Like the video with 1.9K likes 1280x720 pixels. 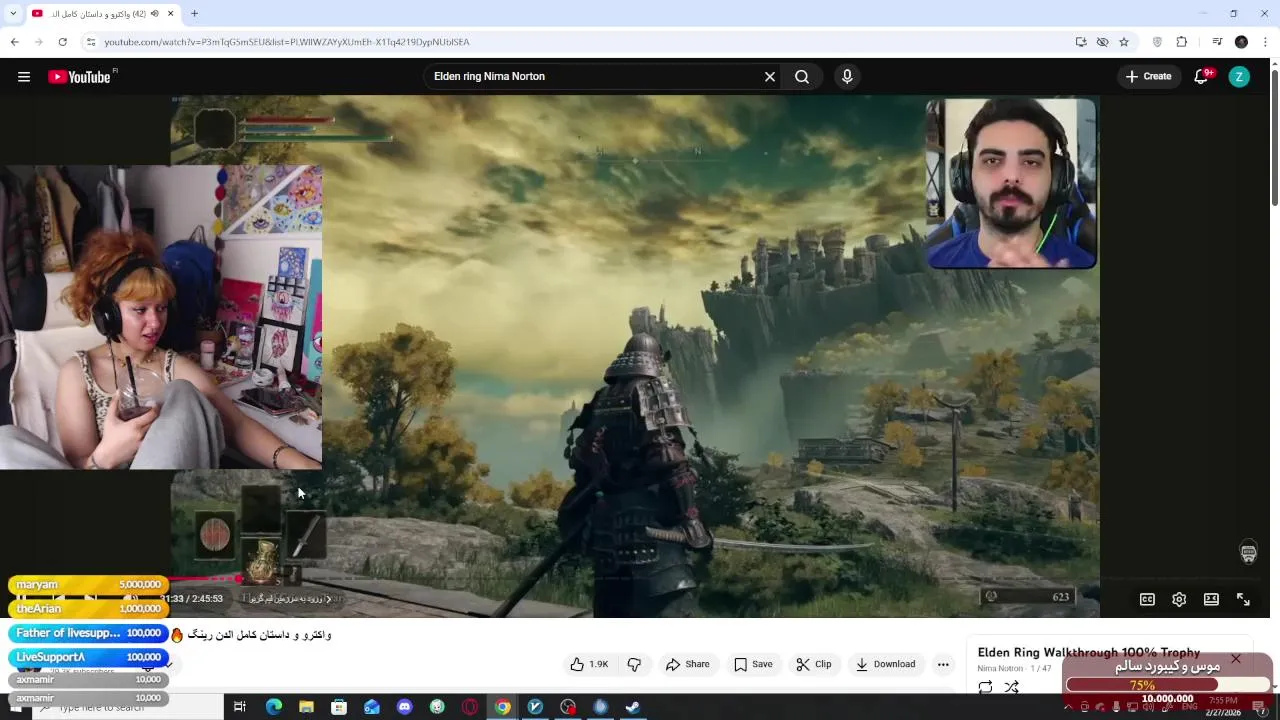click(x=588, y=664)
